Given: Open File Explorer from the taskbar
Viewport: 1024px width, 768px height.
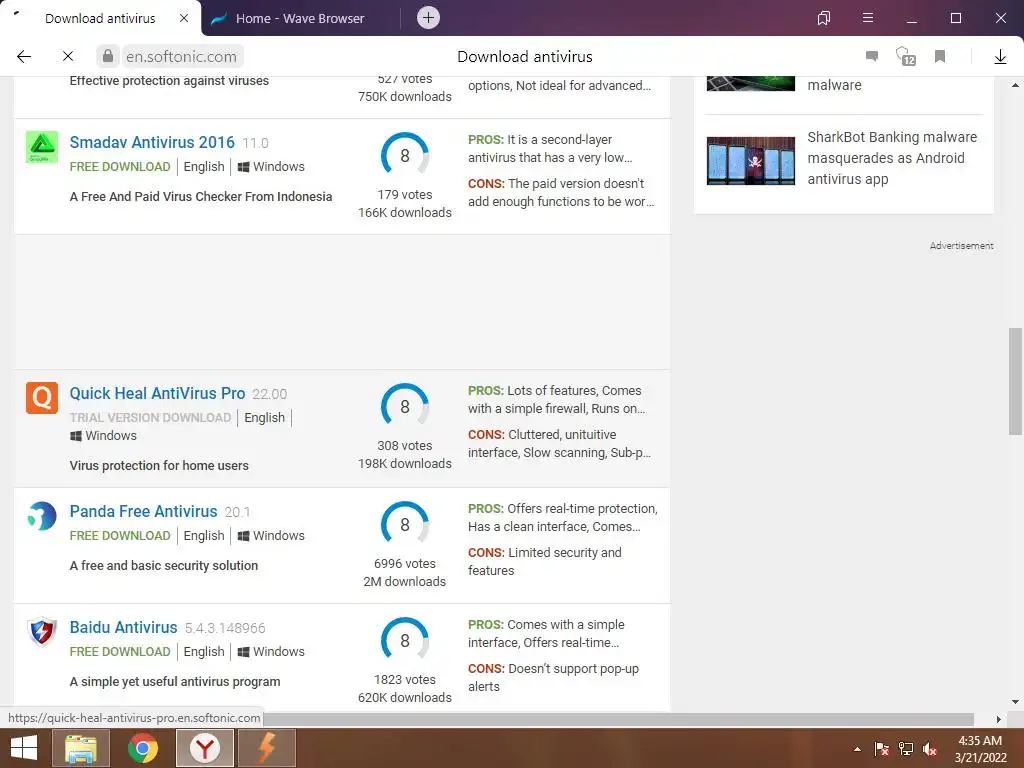Looking at the screenshot, I should pyautogui.click(x=80, y=748).
